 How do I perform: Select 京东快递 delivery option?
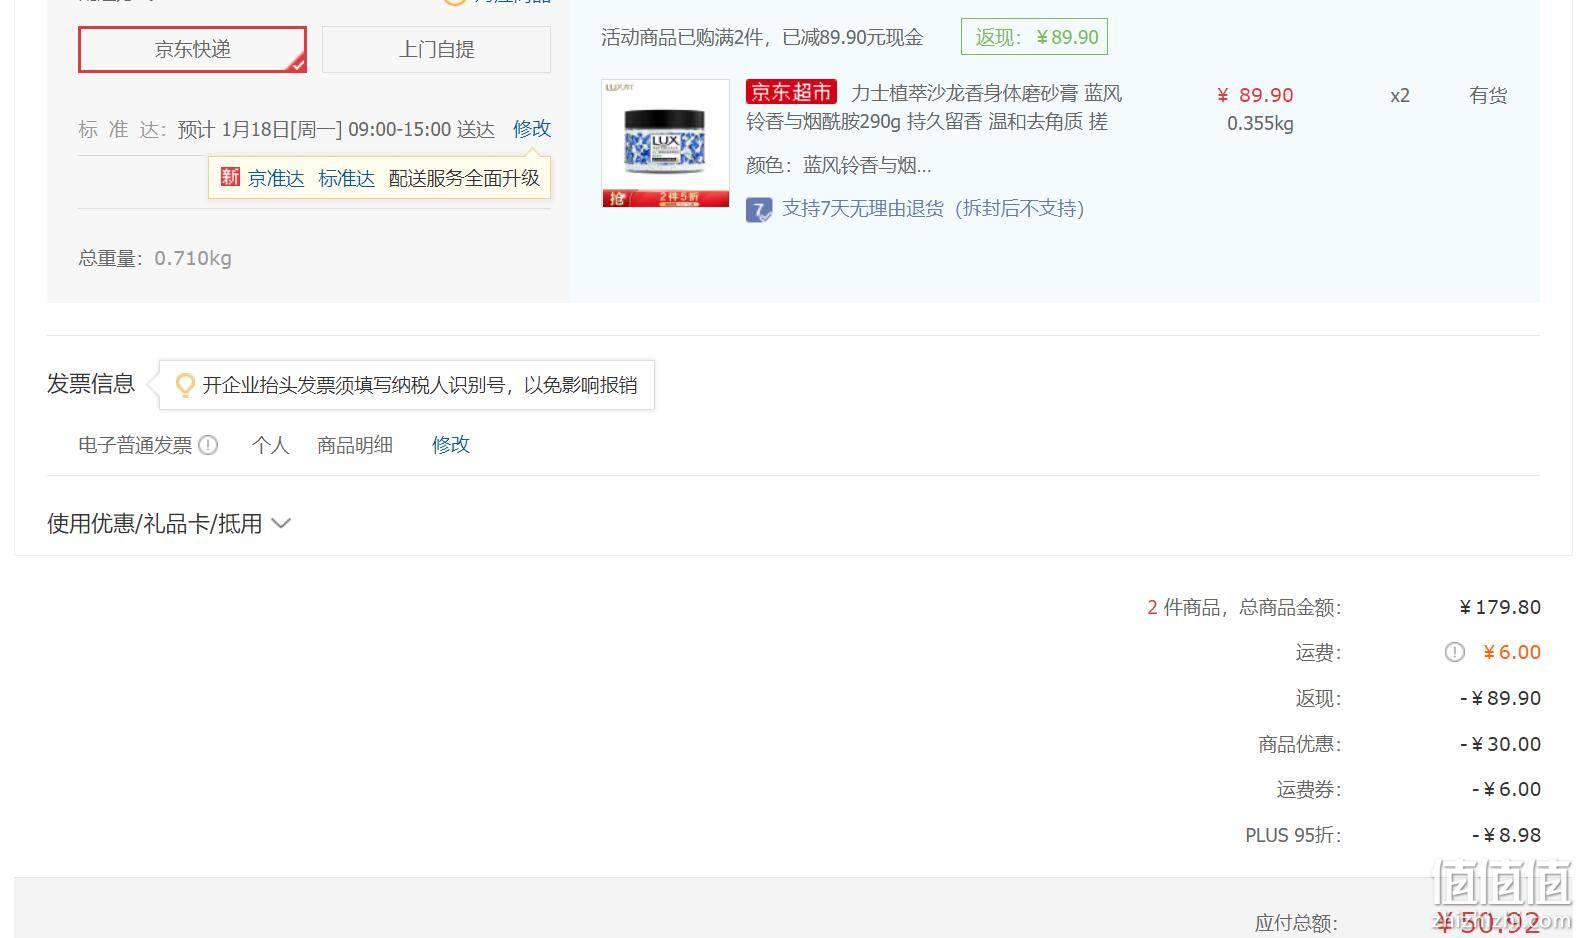pyautogui.click(x=192, y=49)
